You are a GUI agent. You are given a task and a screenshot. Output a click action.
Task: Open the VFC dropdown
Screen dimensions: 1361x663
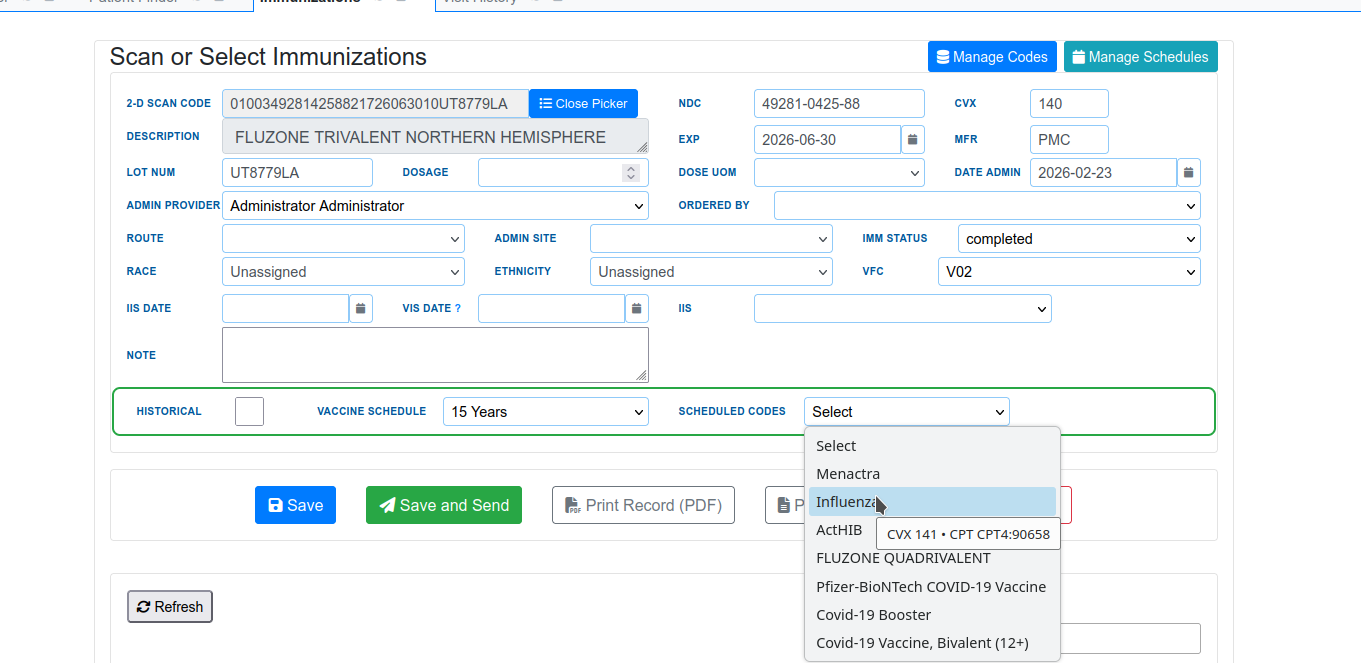tap(1068, 272)
